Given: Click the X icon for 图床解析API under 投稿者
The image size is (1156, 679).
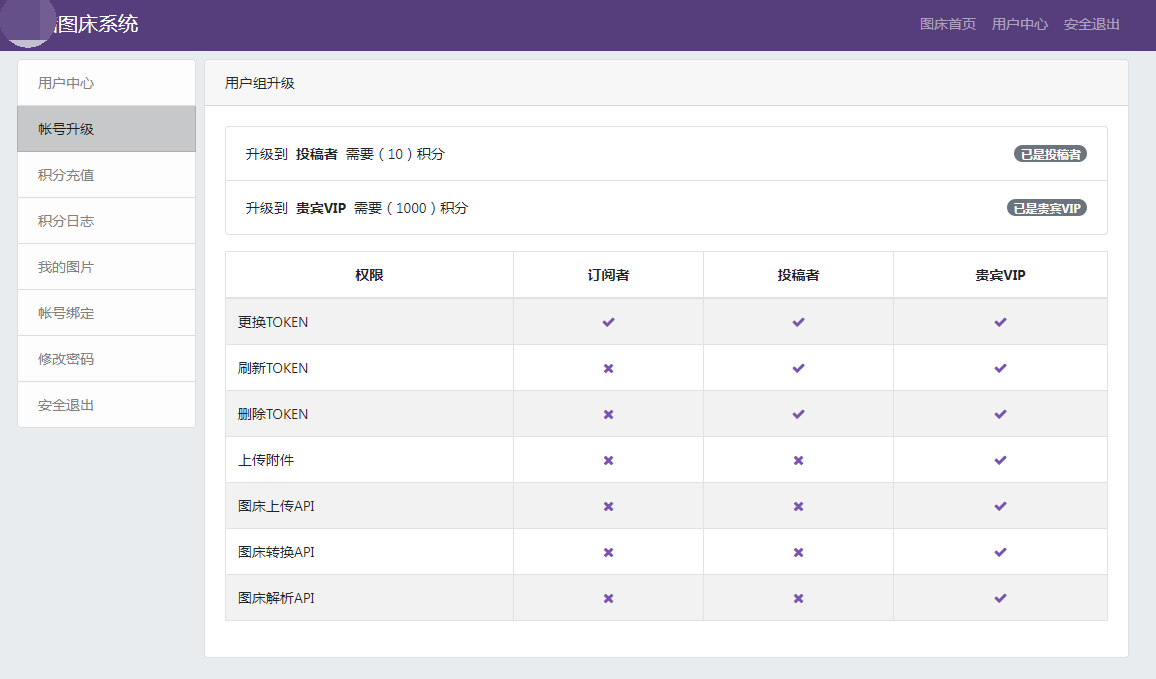Looking at the screenshot, I should click(797, 597).
